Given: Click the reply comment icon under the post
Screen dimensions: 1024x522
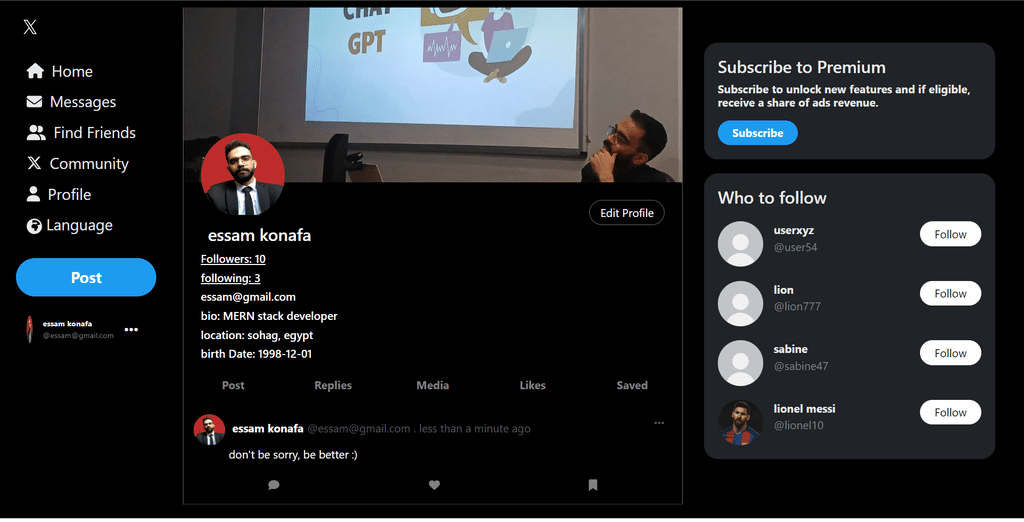Looking at the screenshot, I should coord(274,485).
